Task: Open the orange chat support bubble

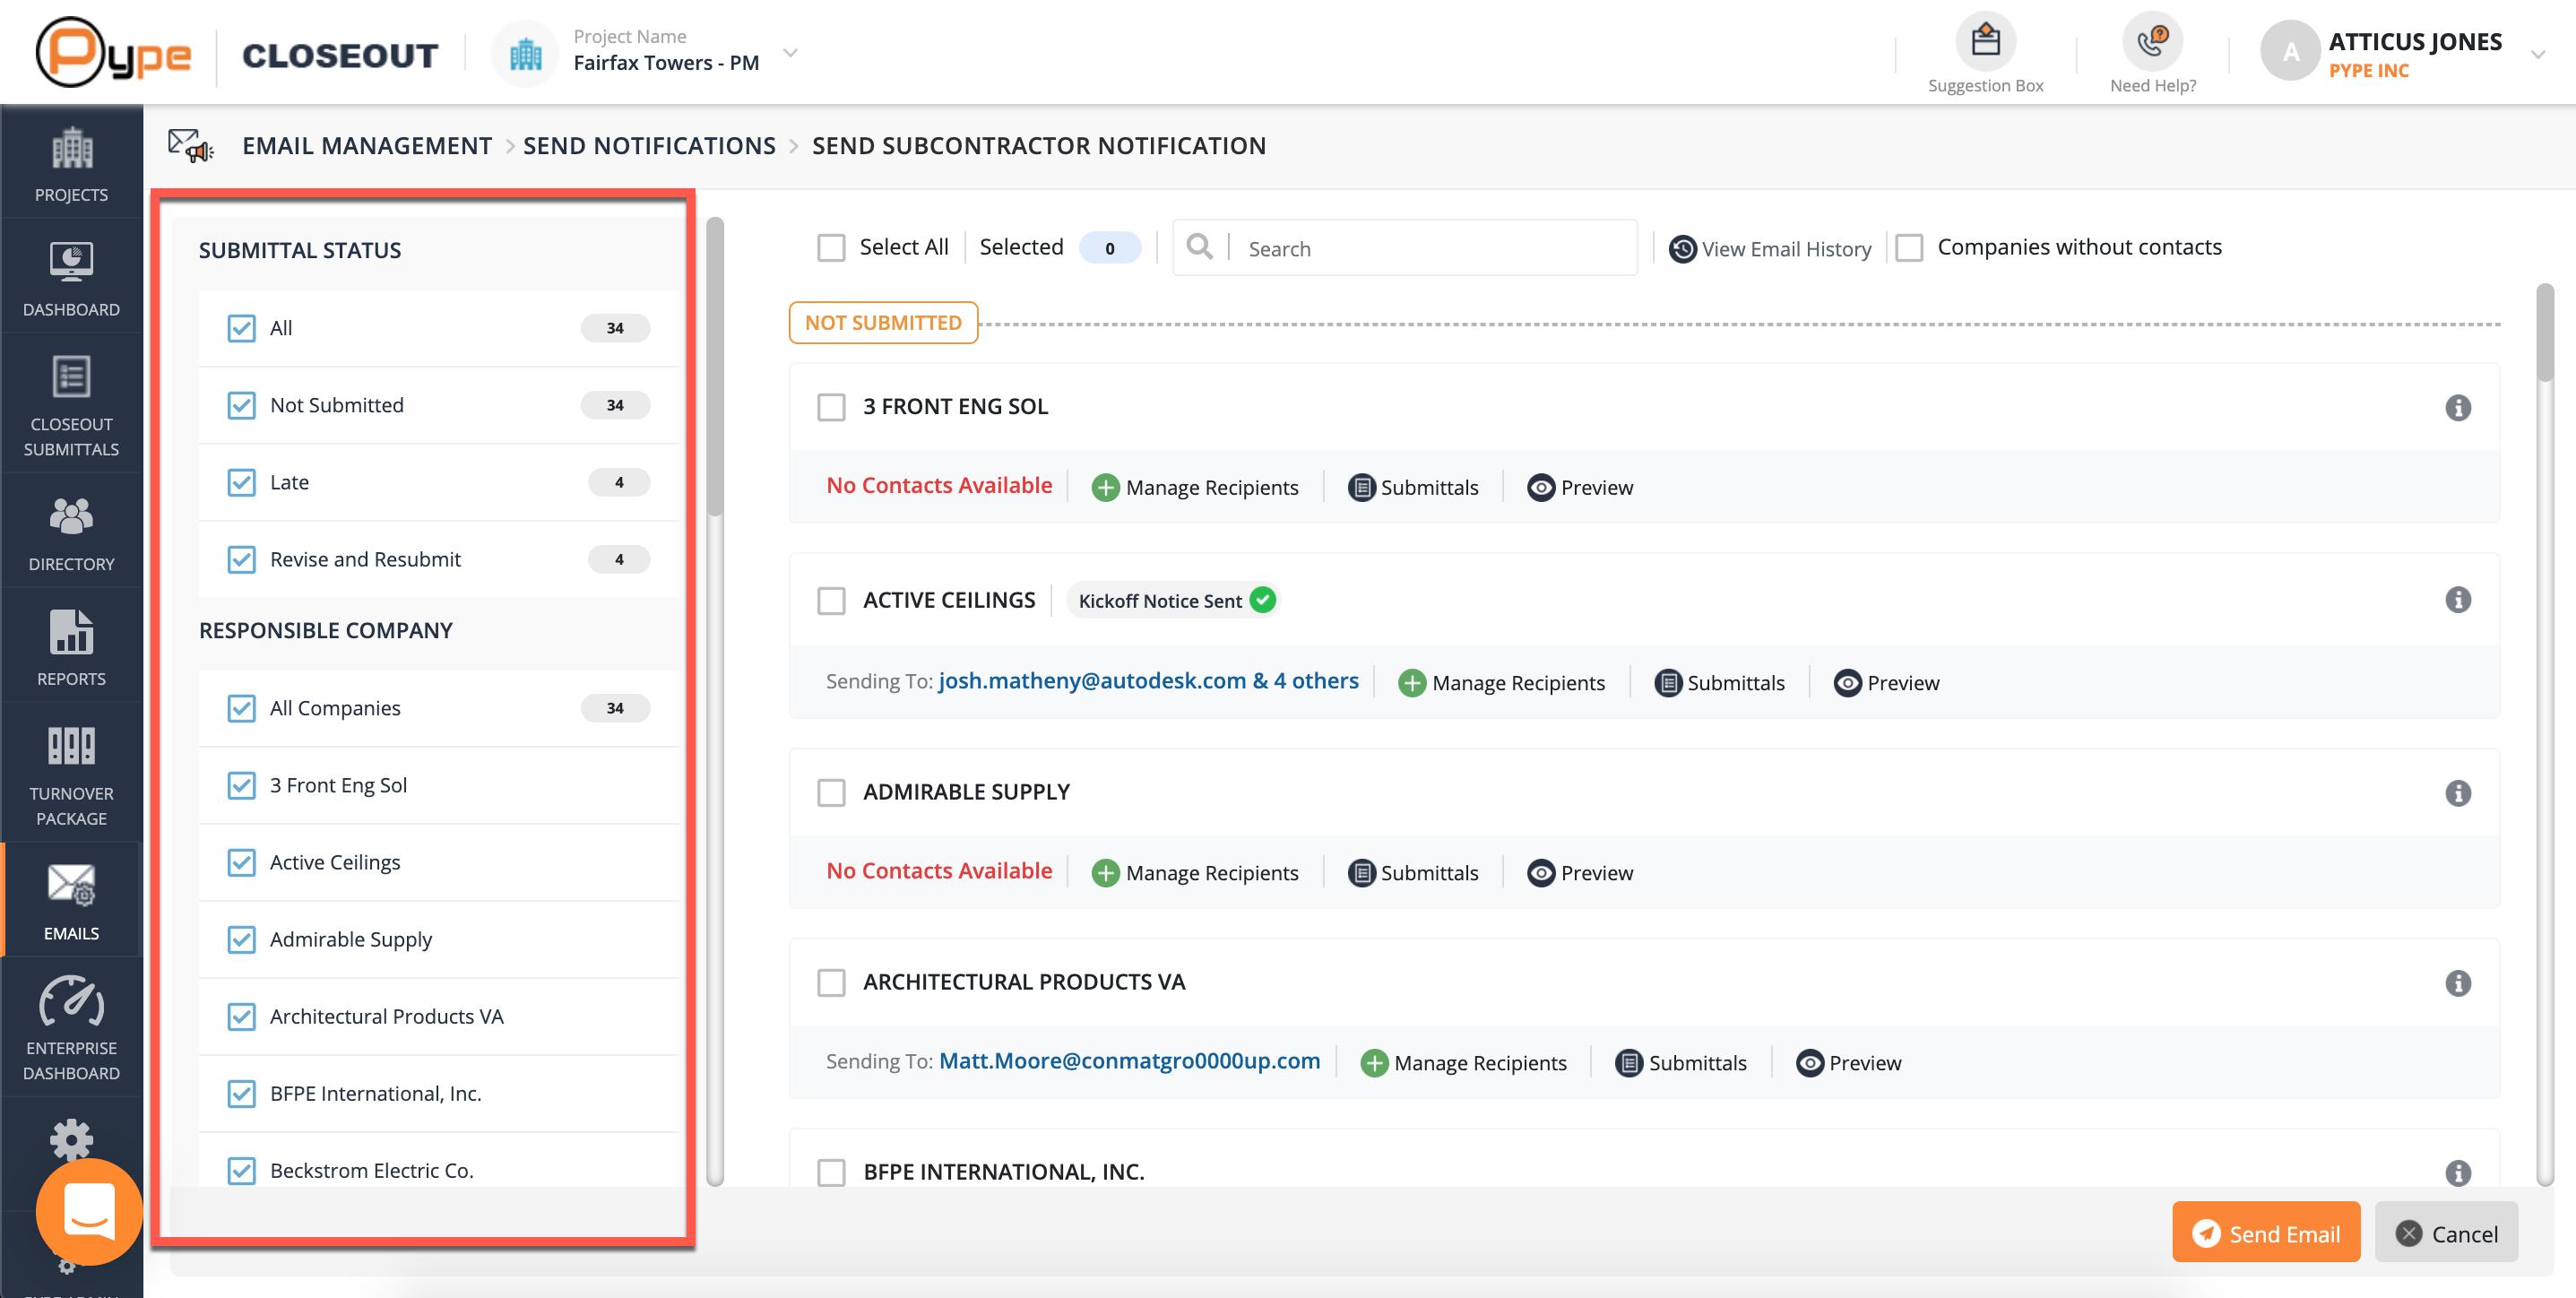Action: pos(89,1211)
